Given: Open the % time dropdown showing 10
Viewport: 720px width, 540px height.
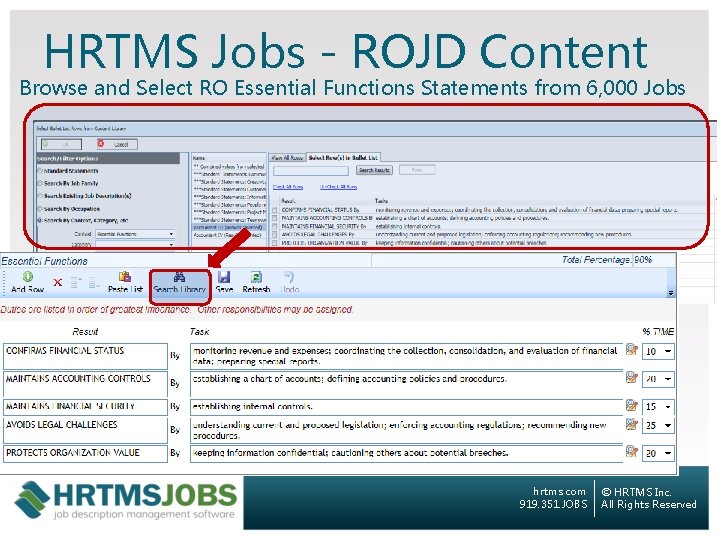Looking at the screenshot, I should pos(658,352).
